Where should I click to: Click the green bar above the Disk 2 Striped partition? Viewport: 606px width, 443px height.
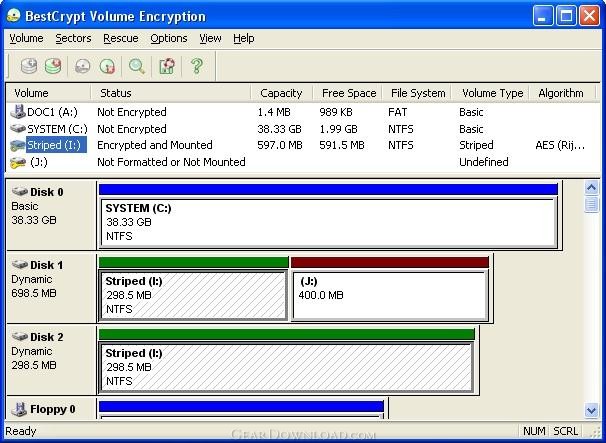[x=286, y=334]
